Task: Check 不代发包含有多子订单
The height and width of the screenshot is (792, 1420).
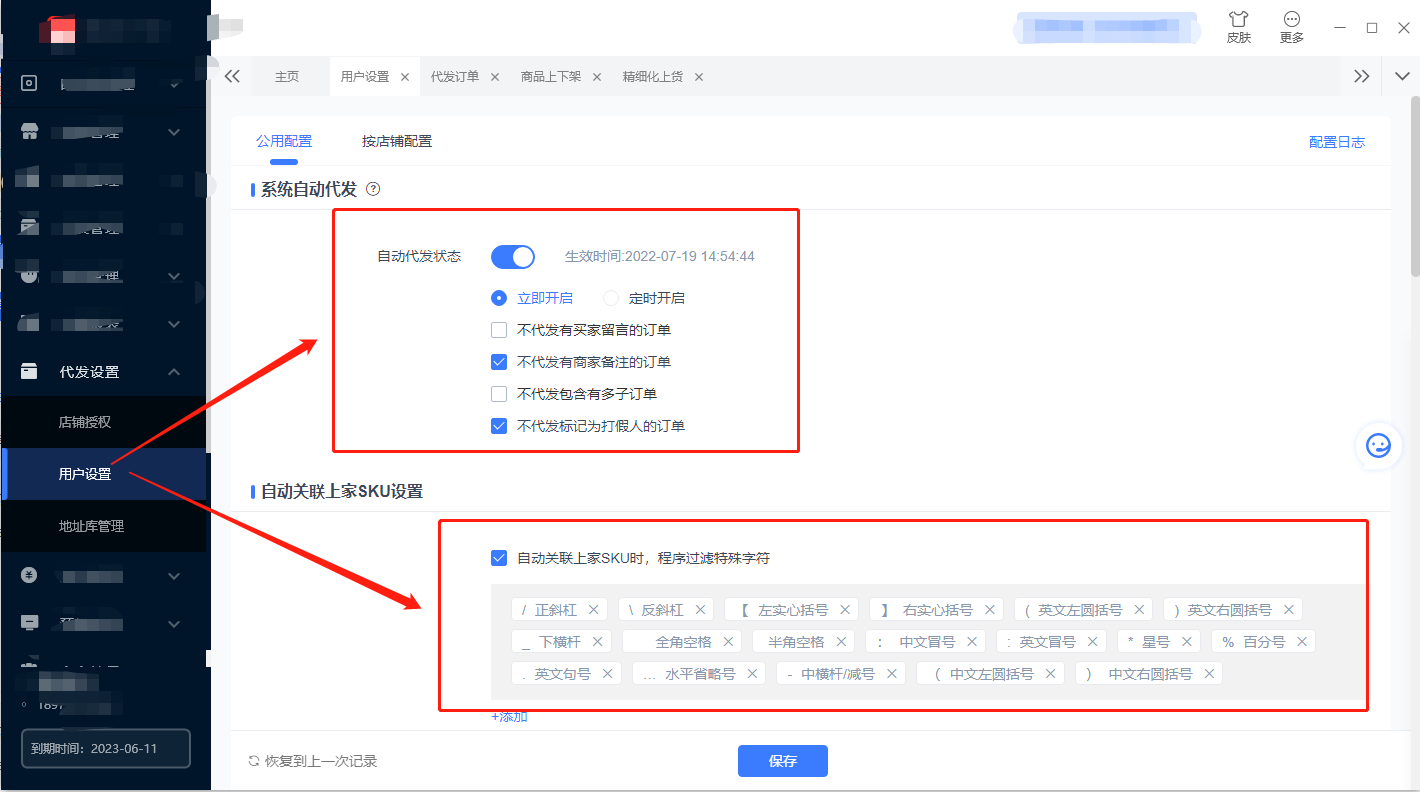Action: pyautogui.click(x=499, y=394)
